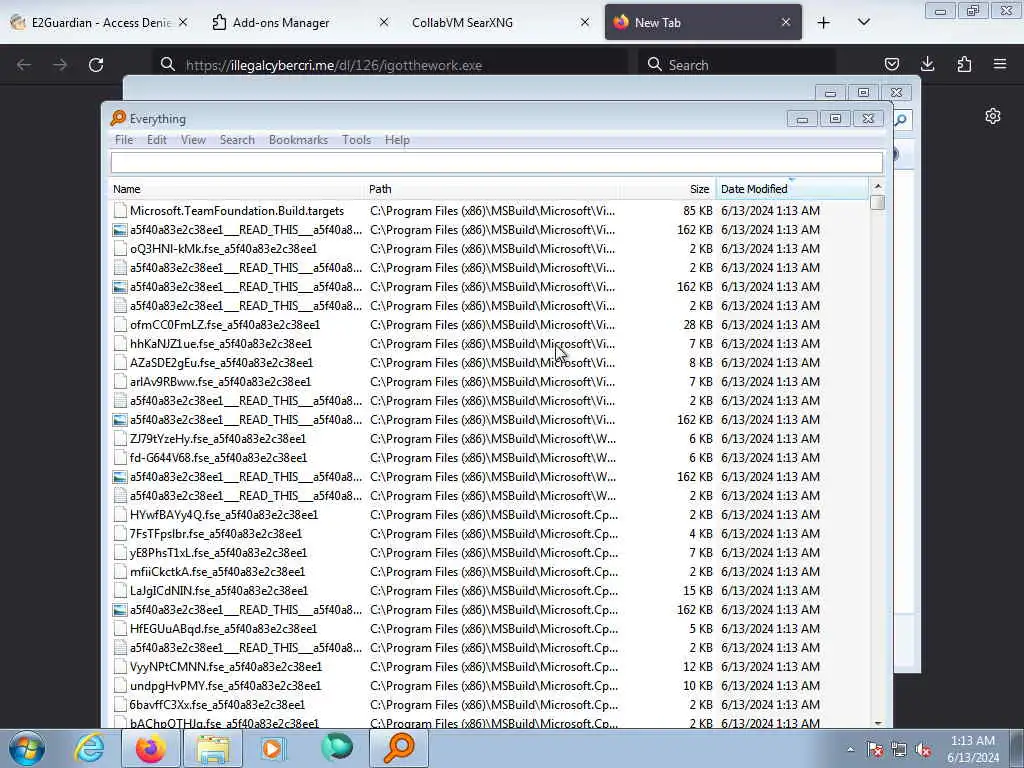Switch to E2Guardian Access Denied tab

click(x=99, y=23)
